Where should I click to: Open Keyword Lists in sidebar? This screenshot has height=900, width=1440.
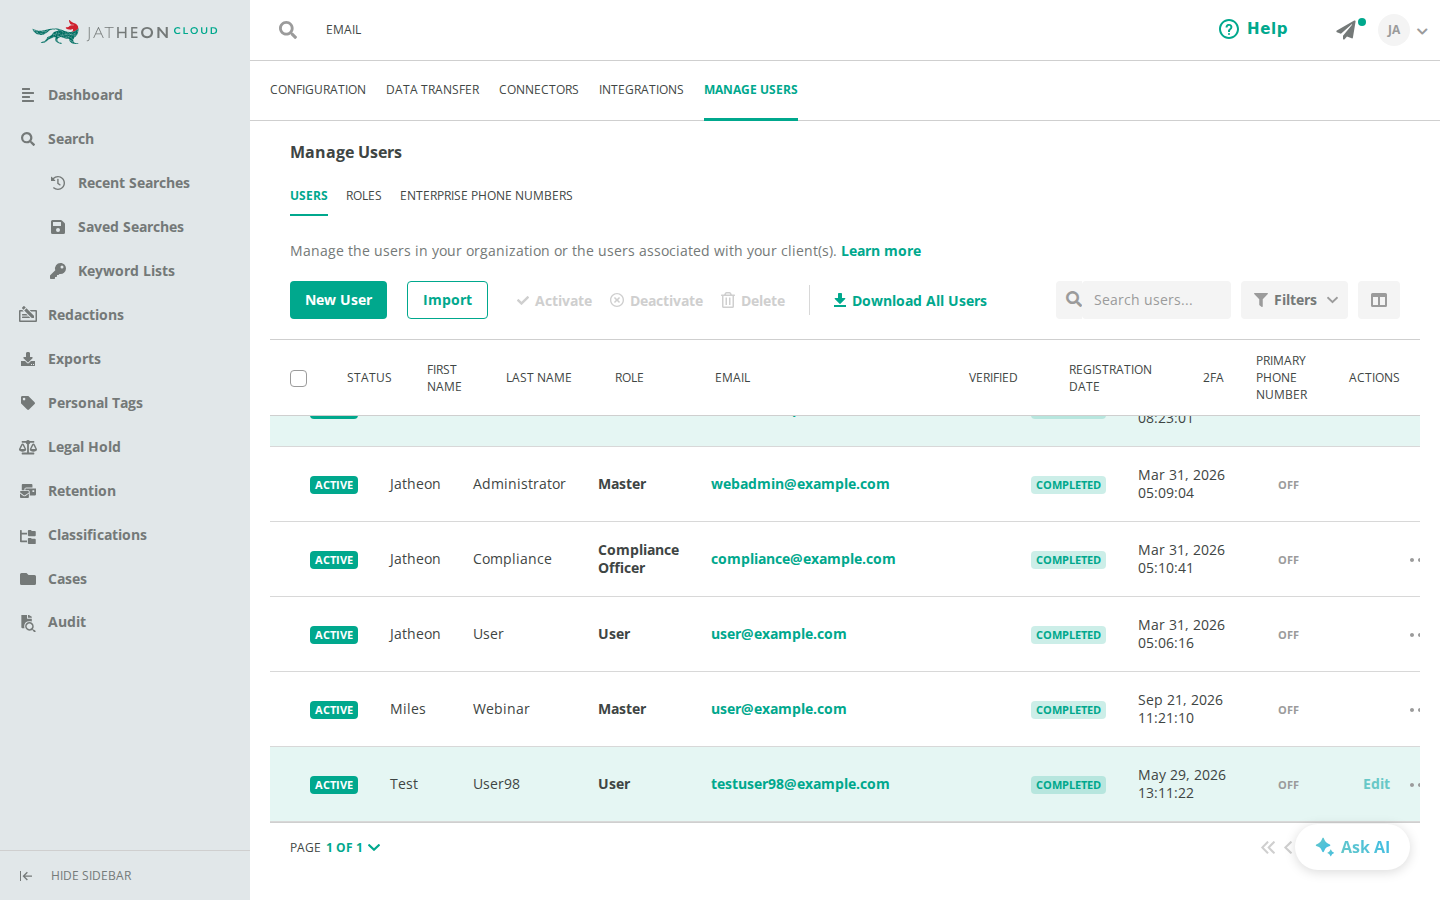pyautogui.click(x=126, y=271)
